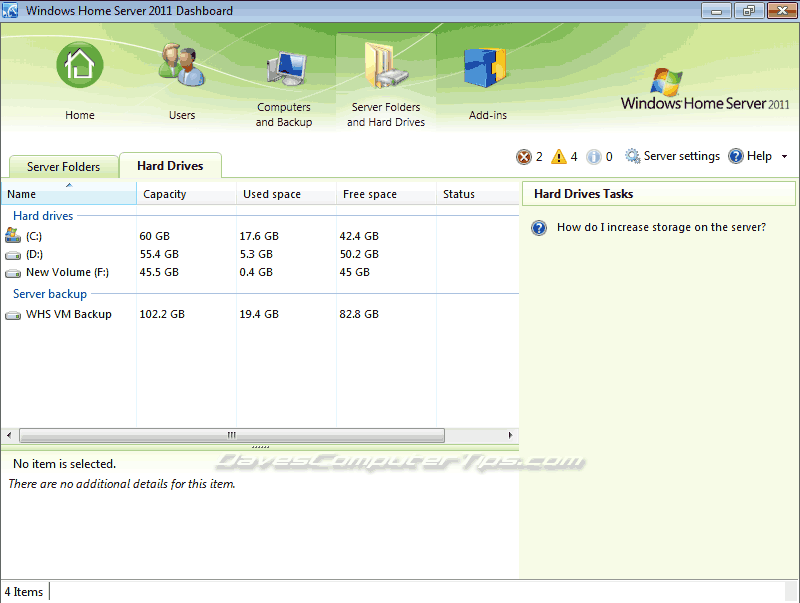
Task: Open 'How do I increase storage' link
Action: 661,227
